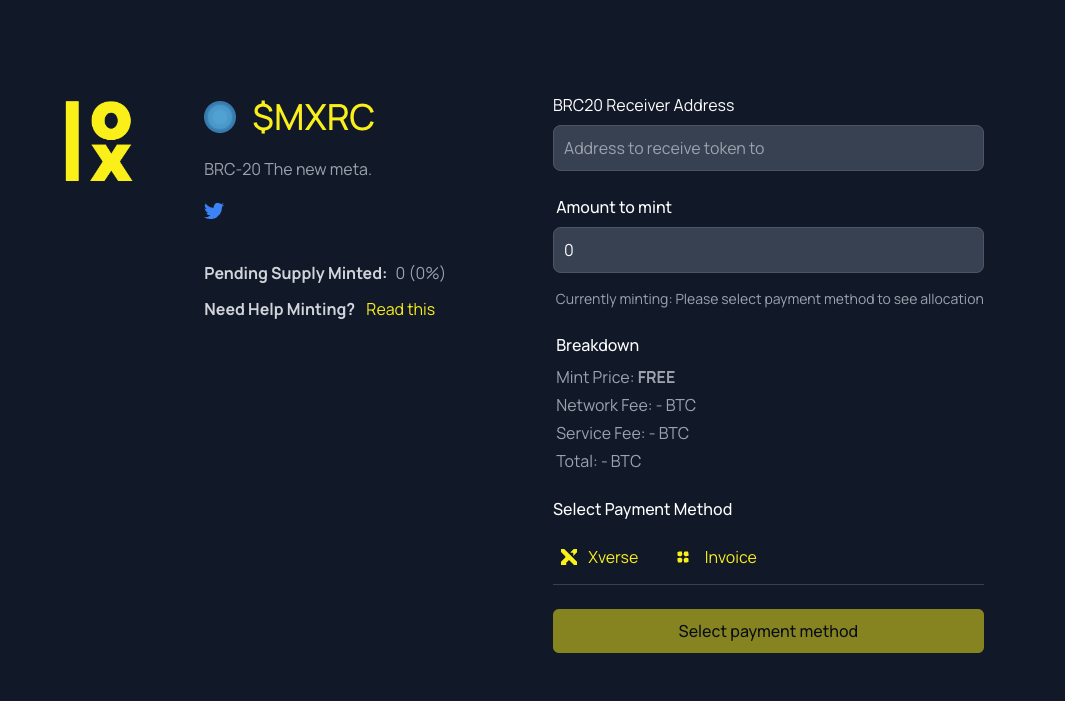Open the Read this minting guide

(x=400, y=309)
